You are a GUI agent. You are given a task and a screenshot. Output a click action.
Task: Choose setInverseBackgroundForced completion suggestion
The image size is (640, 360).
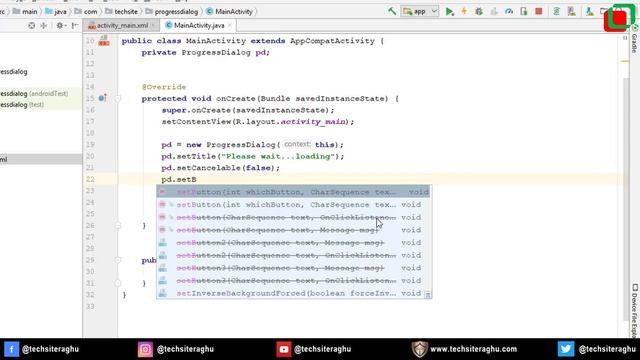(x=293, y=293)
